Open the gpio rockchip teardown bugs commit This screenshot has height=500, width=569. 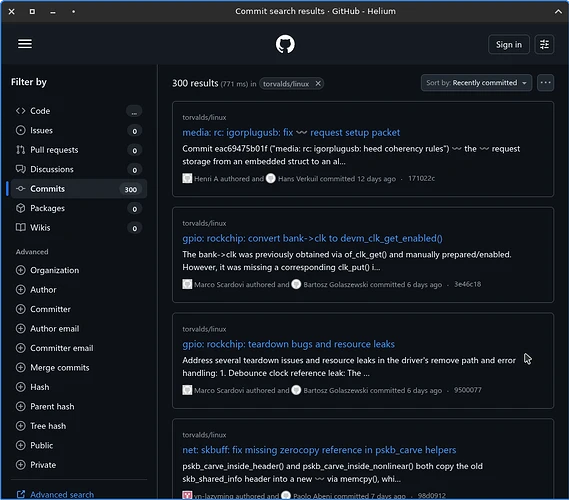288,344
